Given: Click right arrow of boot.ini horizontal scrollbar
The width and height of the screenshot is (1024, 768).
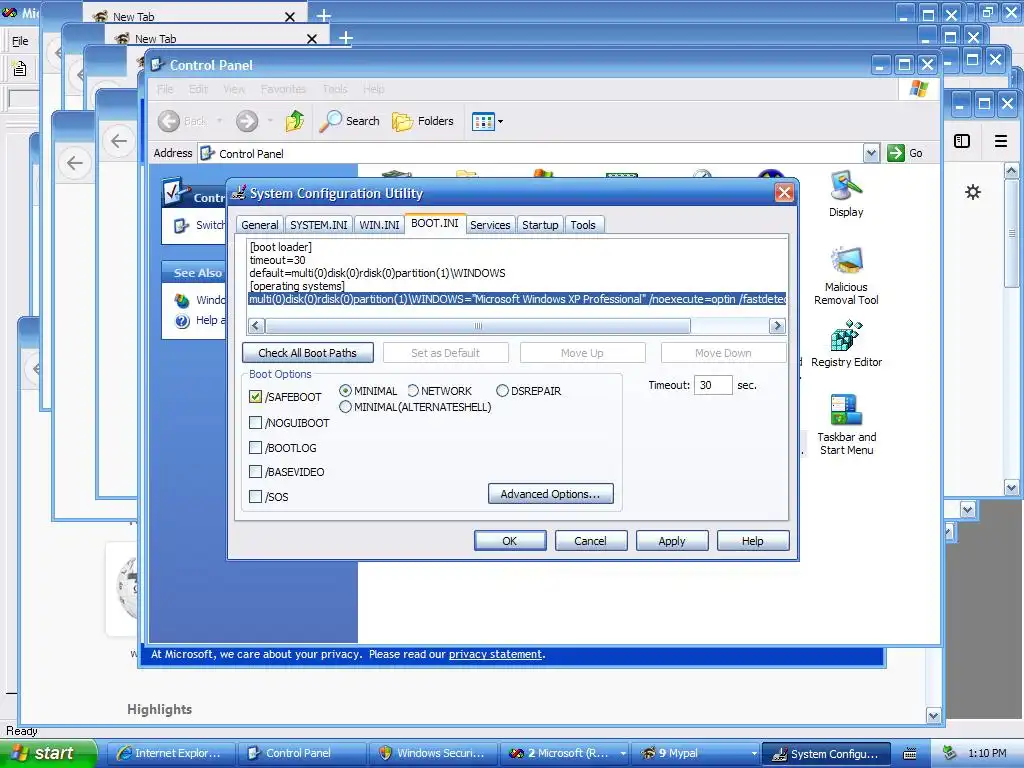Looking at the screenshot, I should (777, 325).
